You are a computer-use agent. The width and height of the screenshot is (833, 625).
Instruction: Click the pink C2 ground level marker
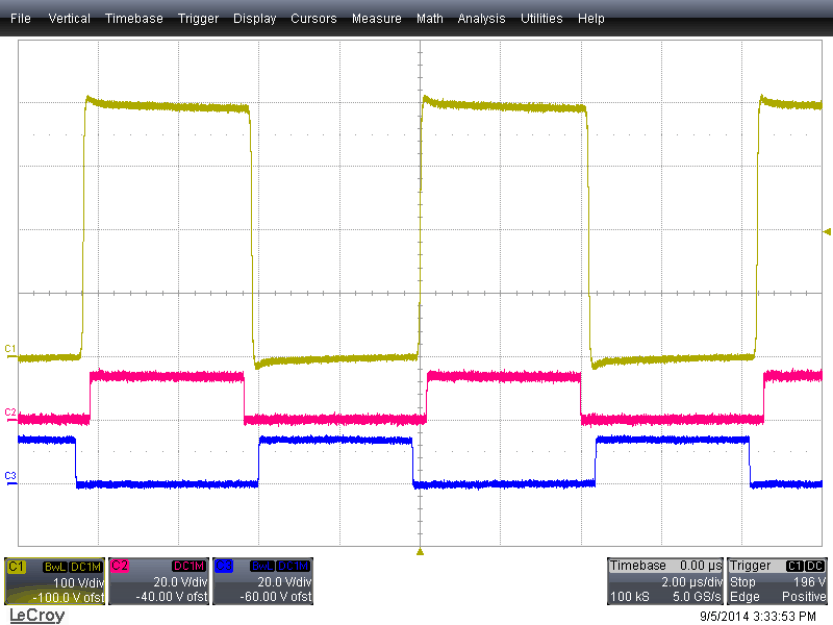tap(10, 412)
